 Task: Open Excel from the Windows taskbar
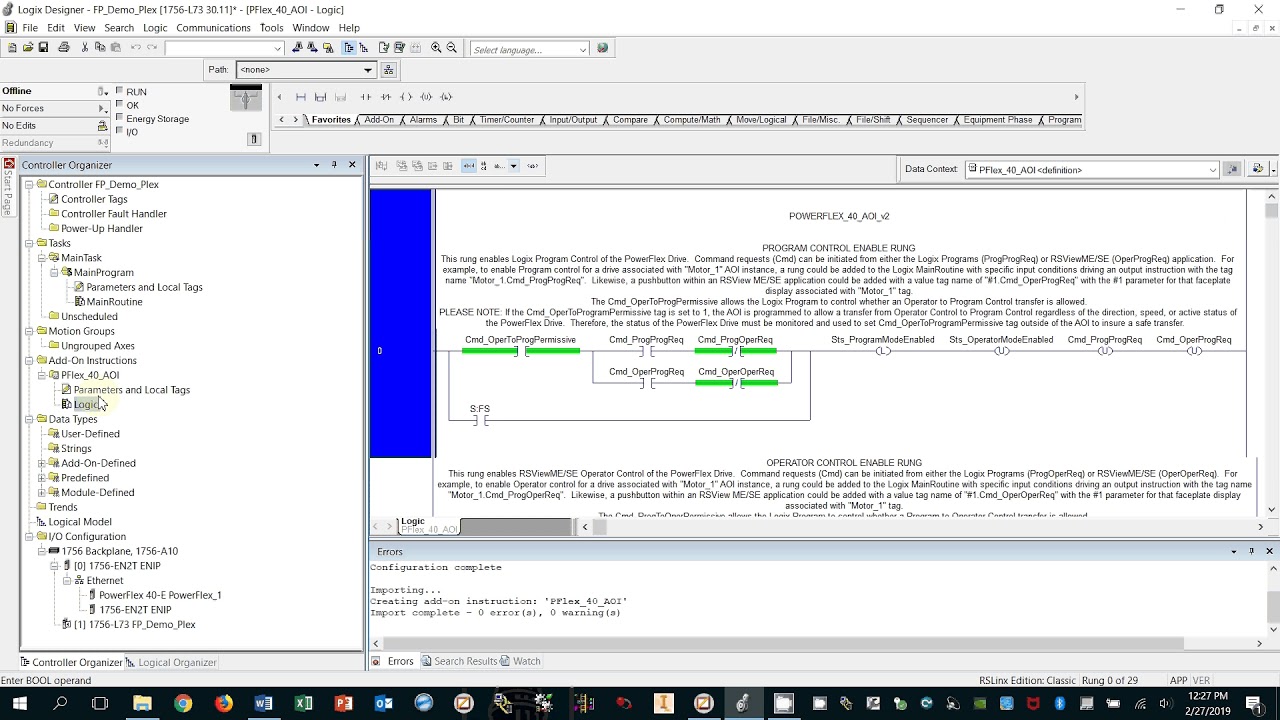303,703
